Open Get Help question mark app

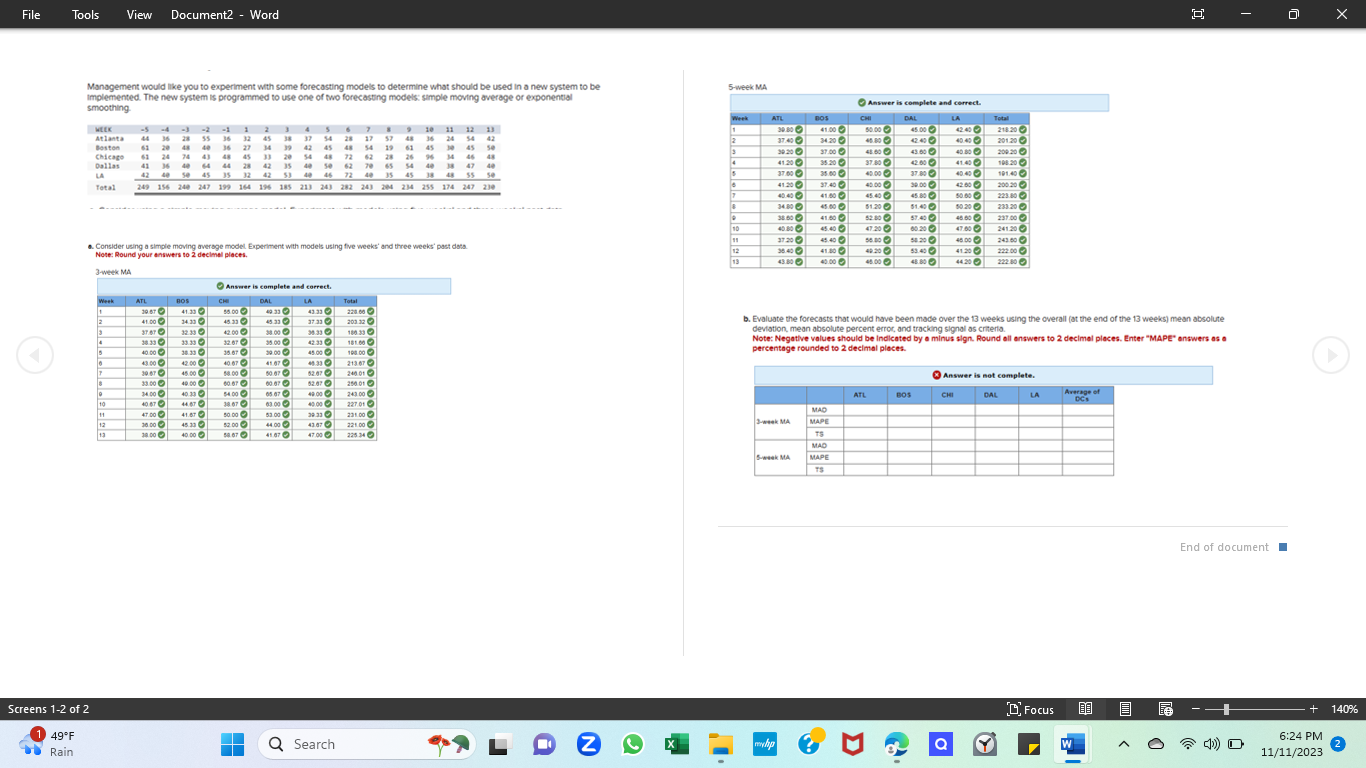809,744
